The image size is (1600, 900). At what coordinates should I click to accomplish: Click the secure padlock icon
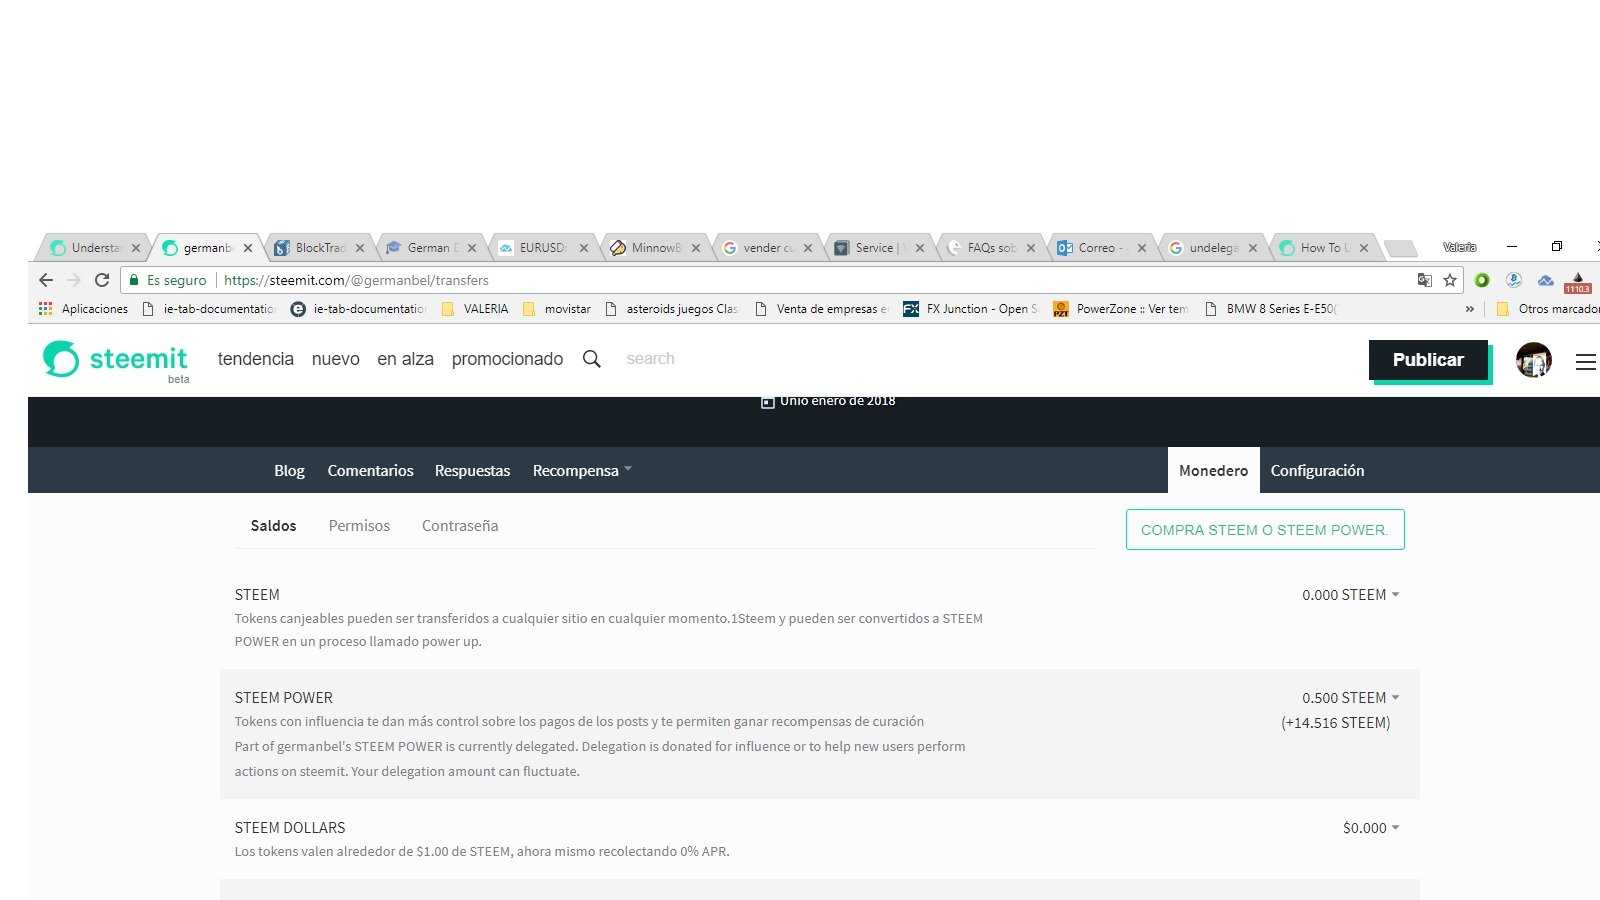point(134,280)
